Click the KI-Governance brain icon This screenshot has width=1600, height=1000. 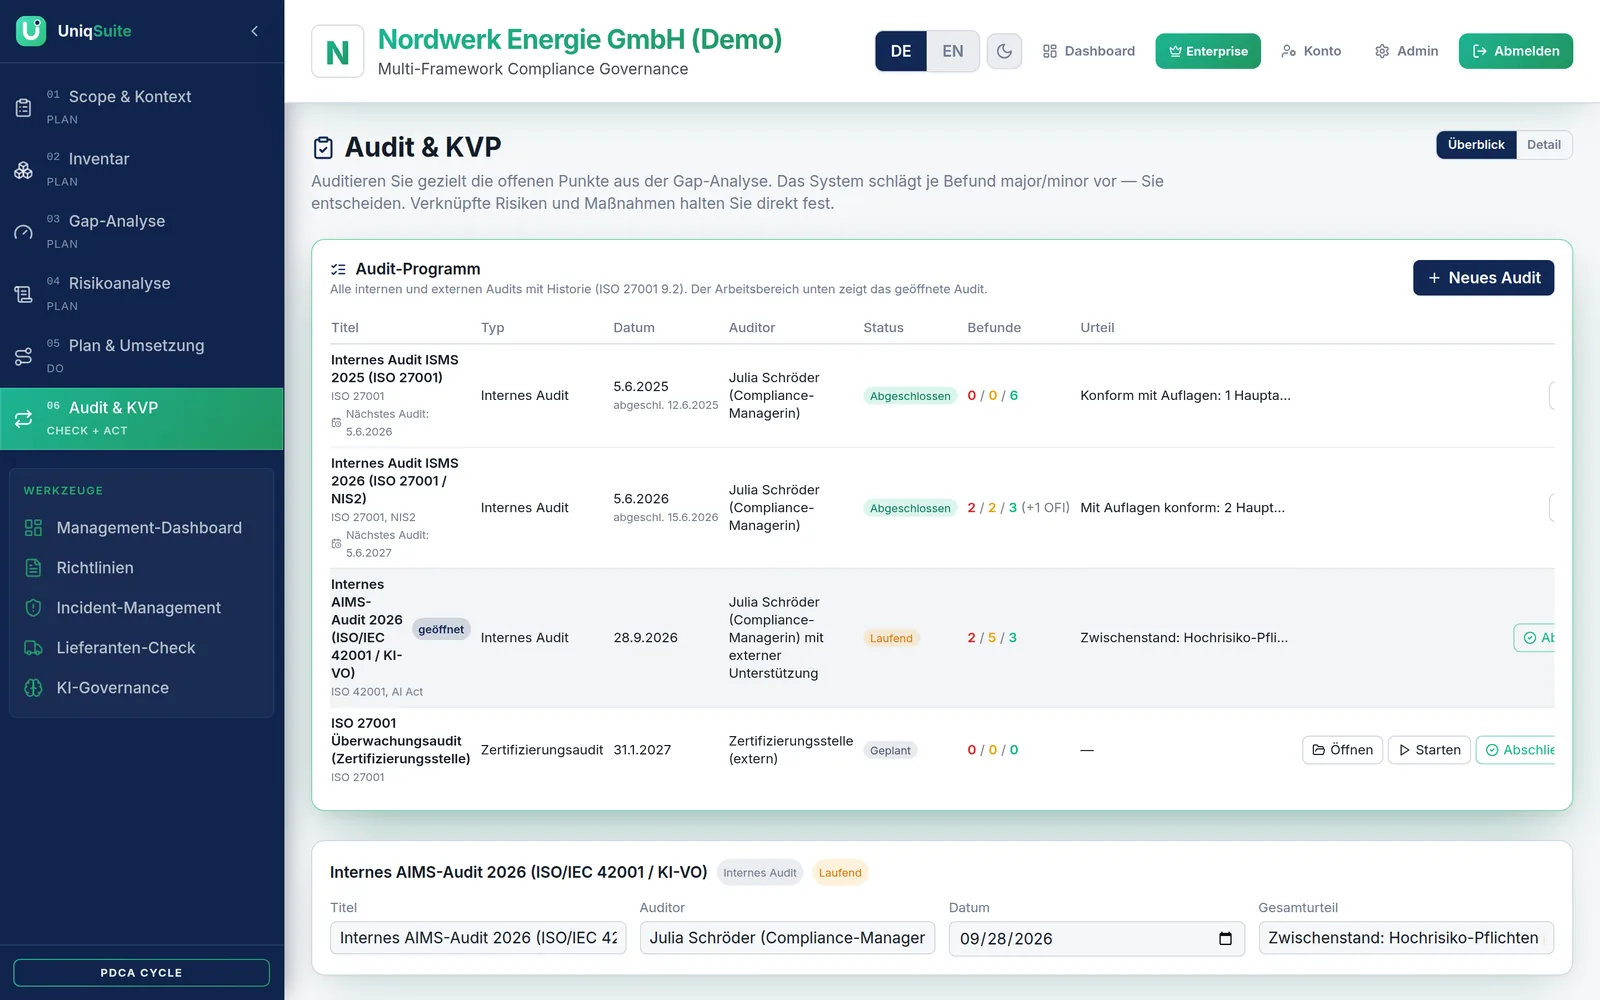tap(33, 688)
